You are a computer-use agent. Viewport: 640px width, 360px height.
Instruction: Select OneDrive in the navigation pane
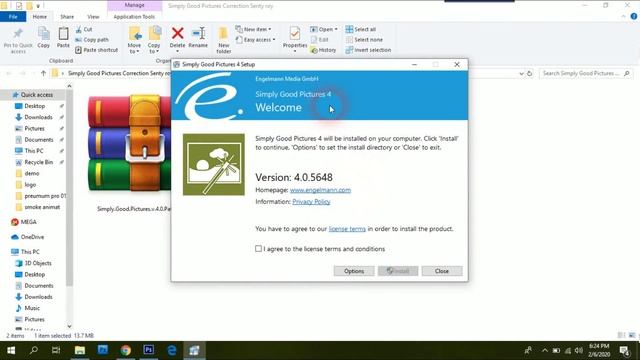tap(32, 237)
